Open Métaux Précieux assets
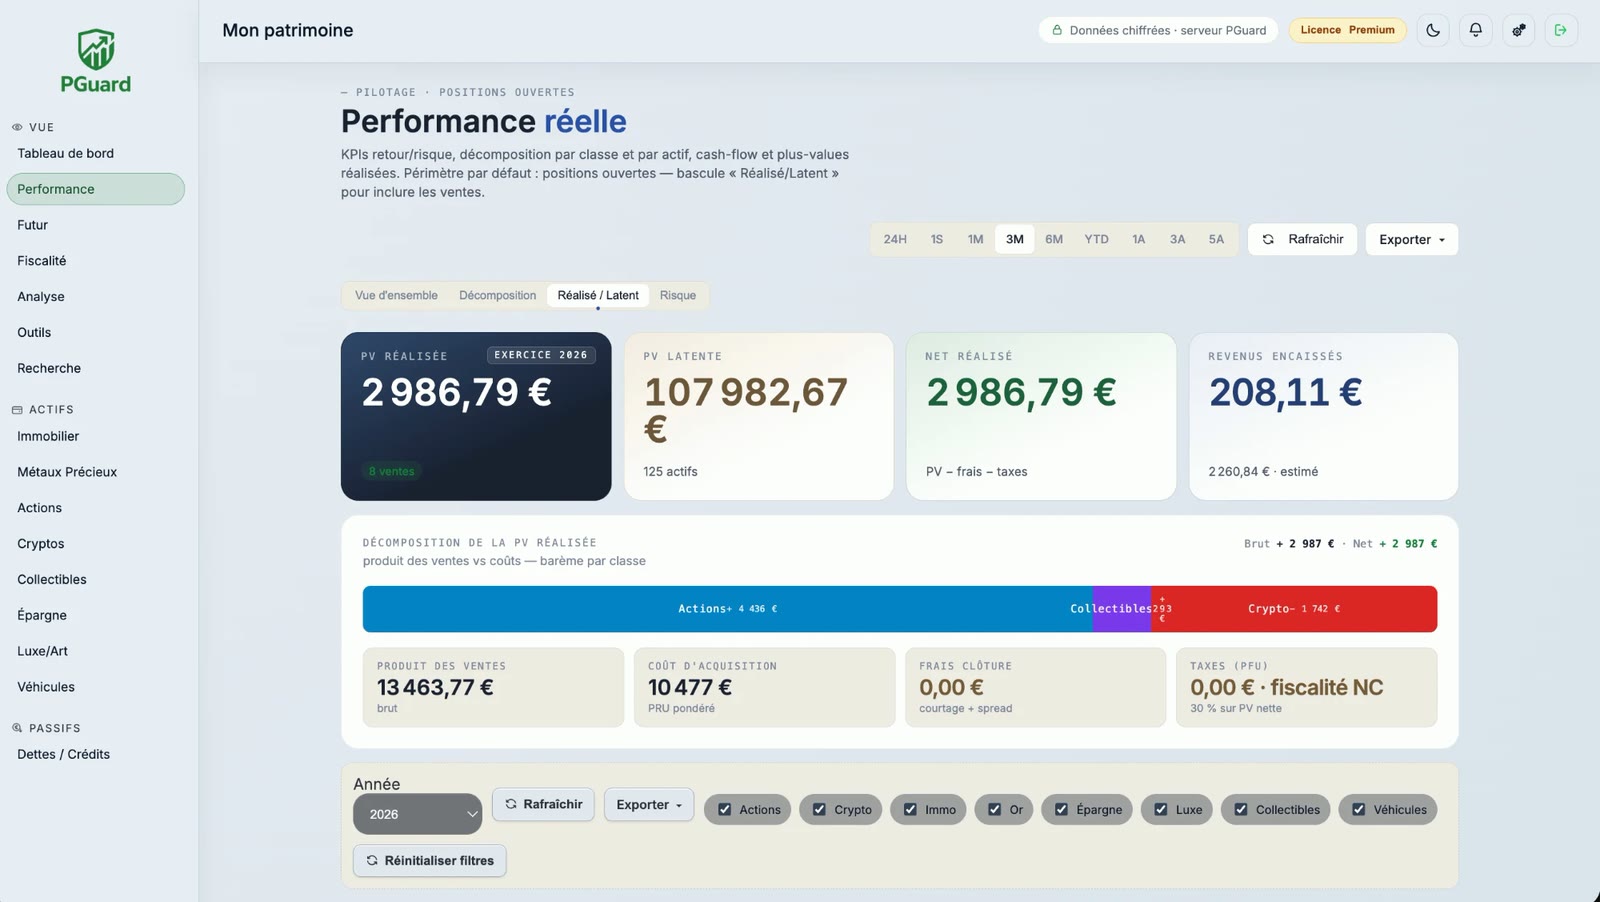 click(x=95, y=472)
